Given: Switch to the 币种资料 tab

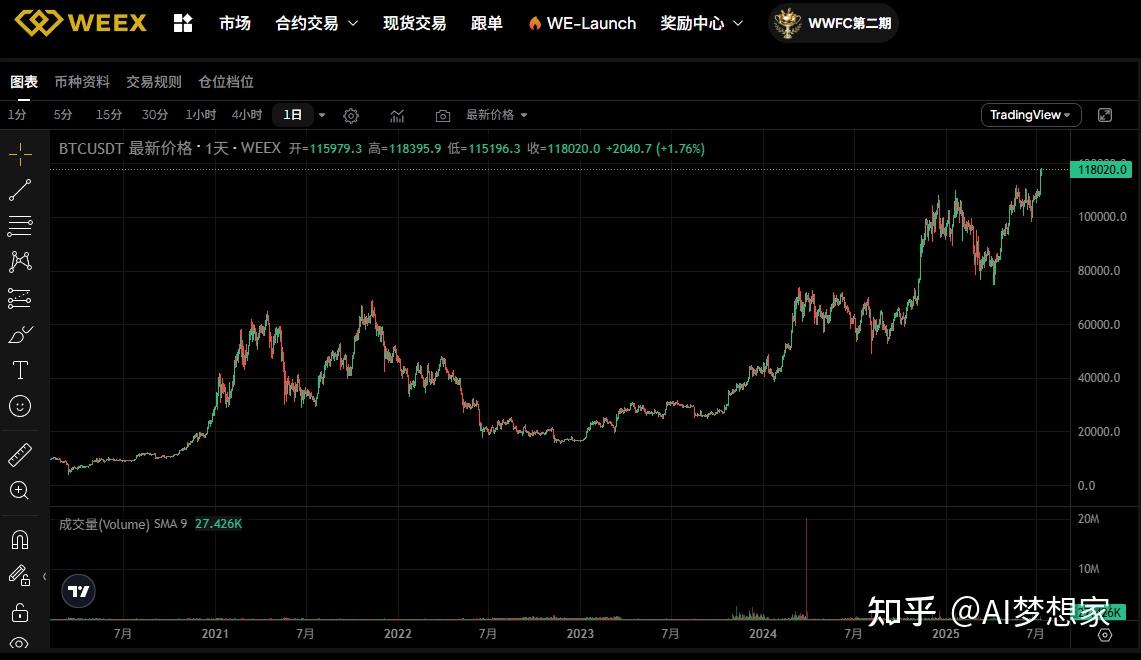Looking at the screenshot, I should pos(82,81).
